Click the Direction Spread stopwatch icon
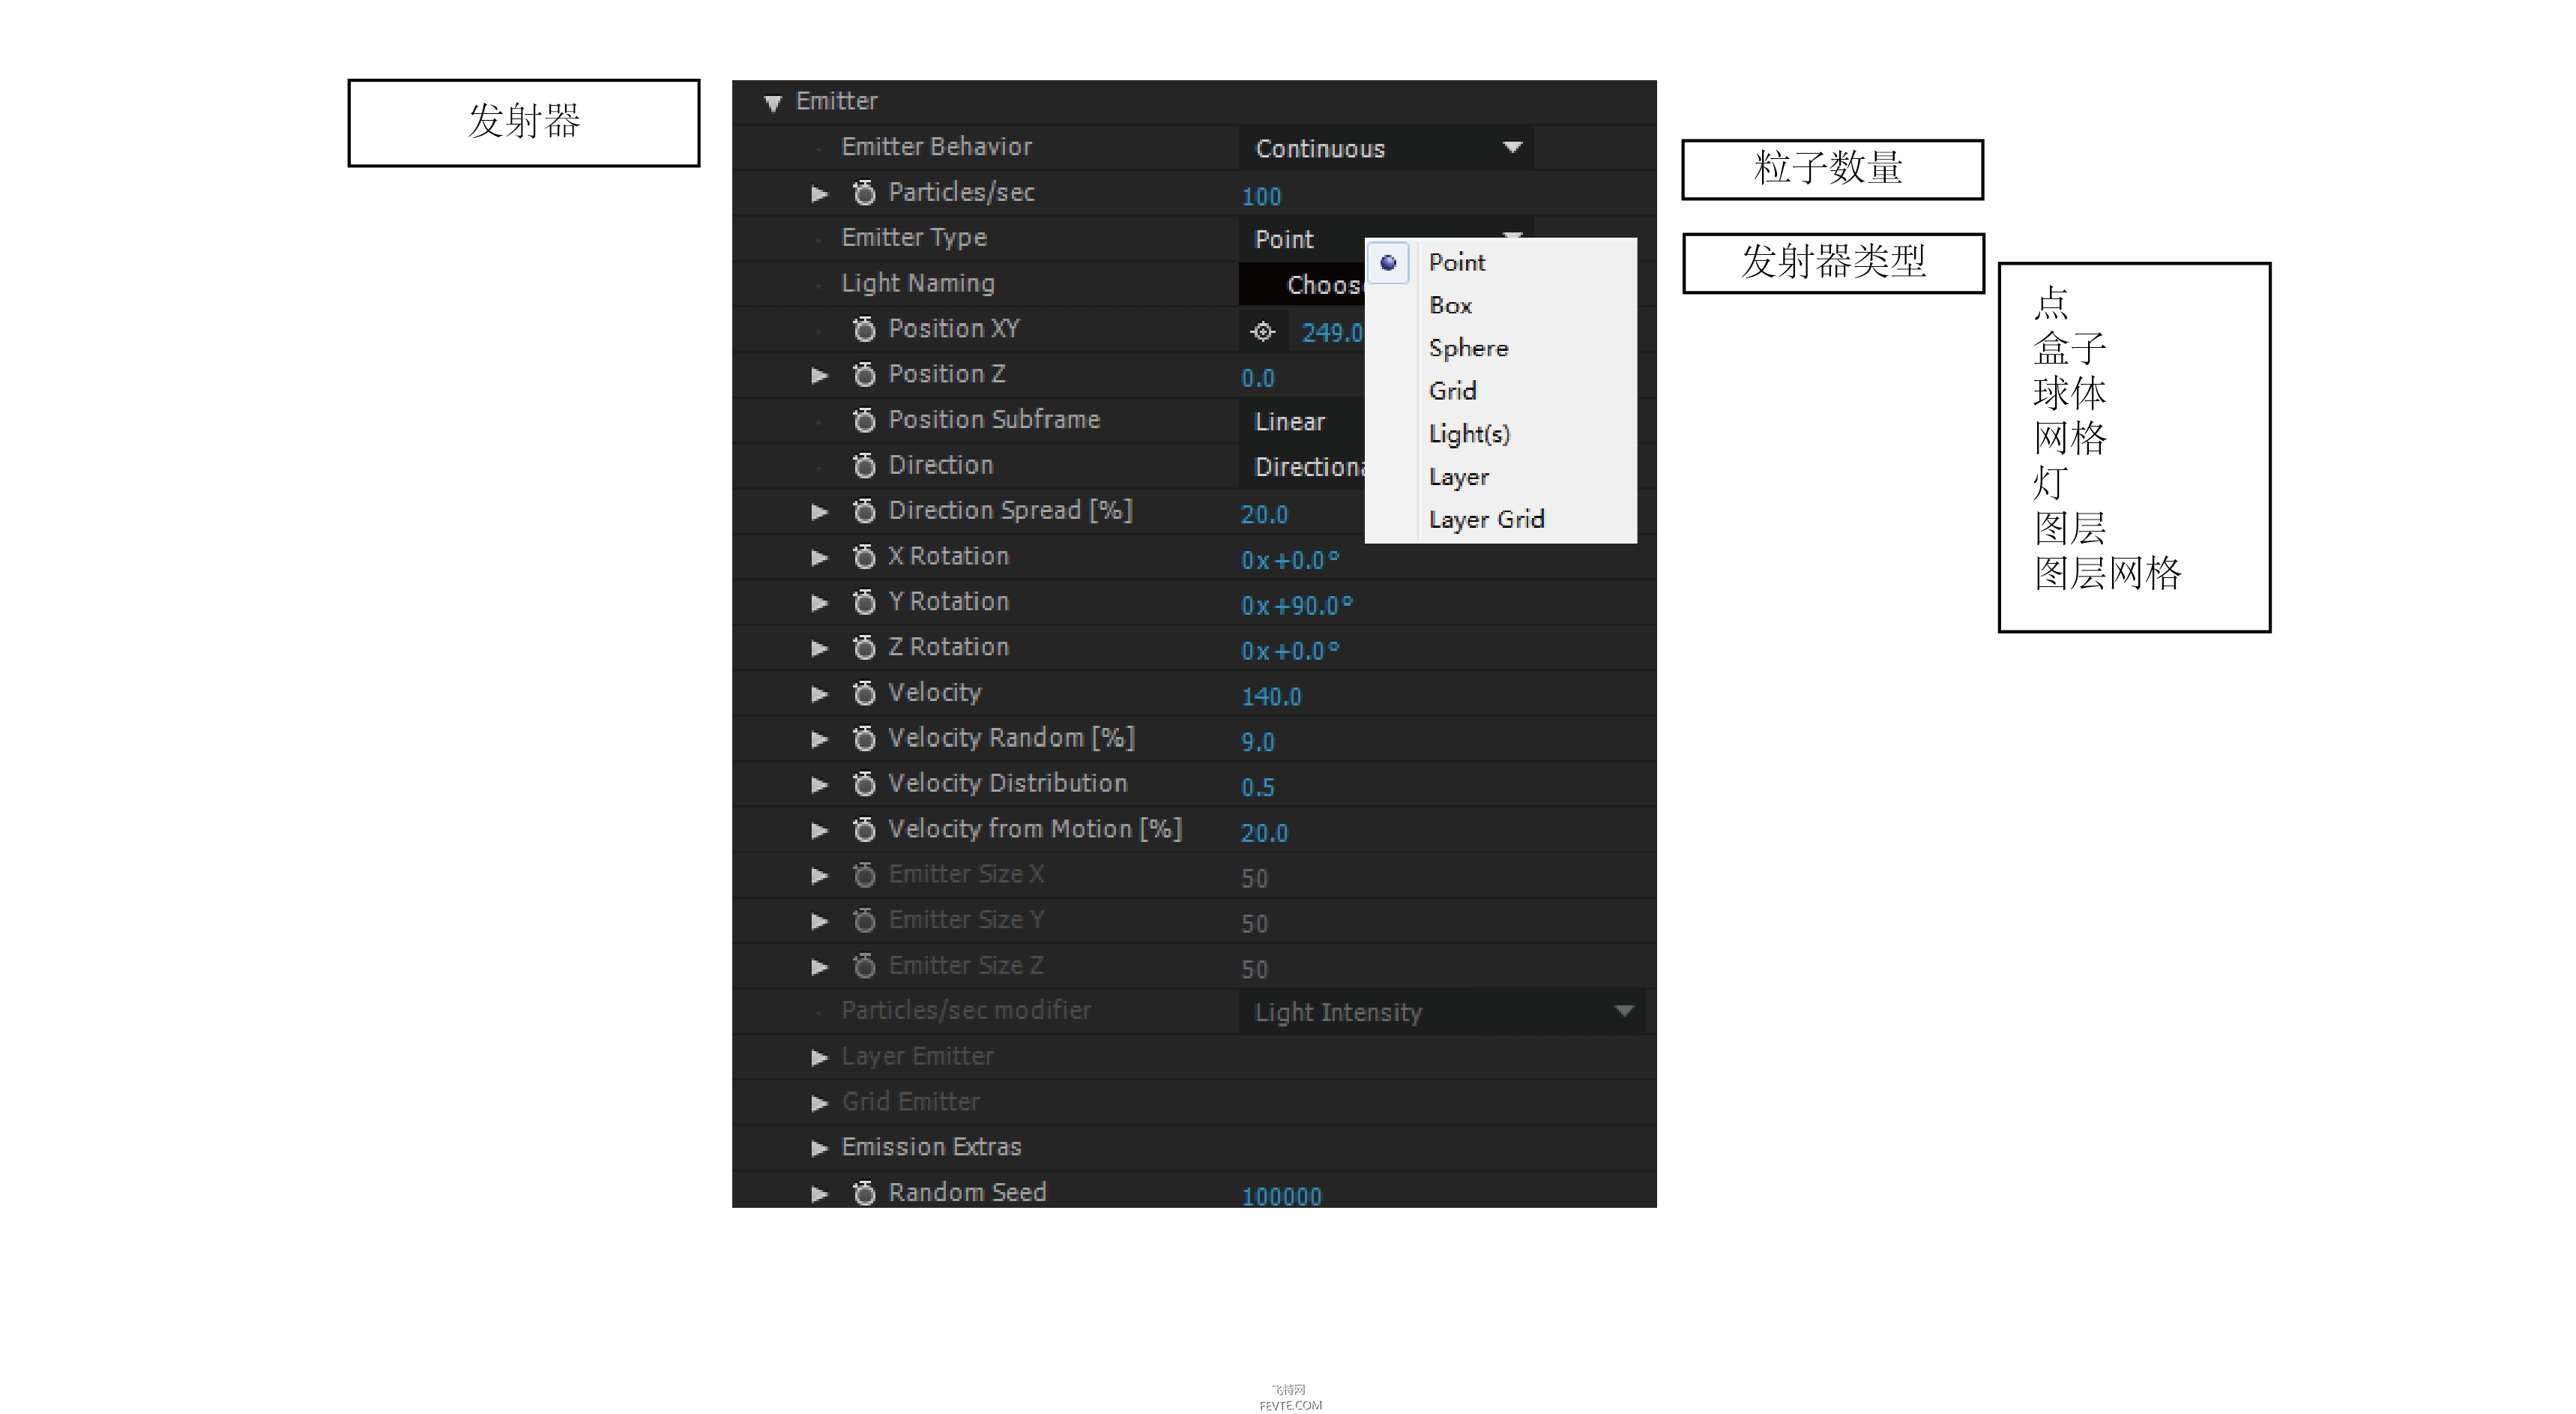2576x1414 pixels. pos(864,510)
